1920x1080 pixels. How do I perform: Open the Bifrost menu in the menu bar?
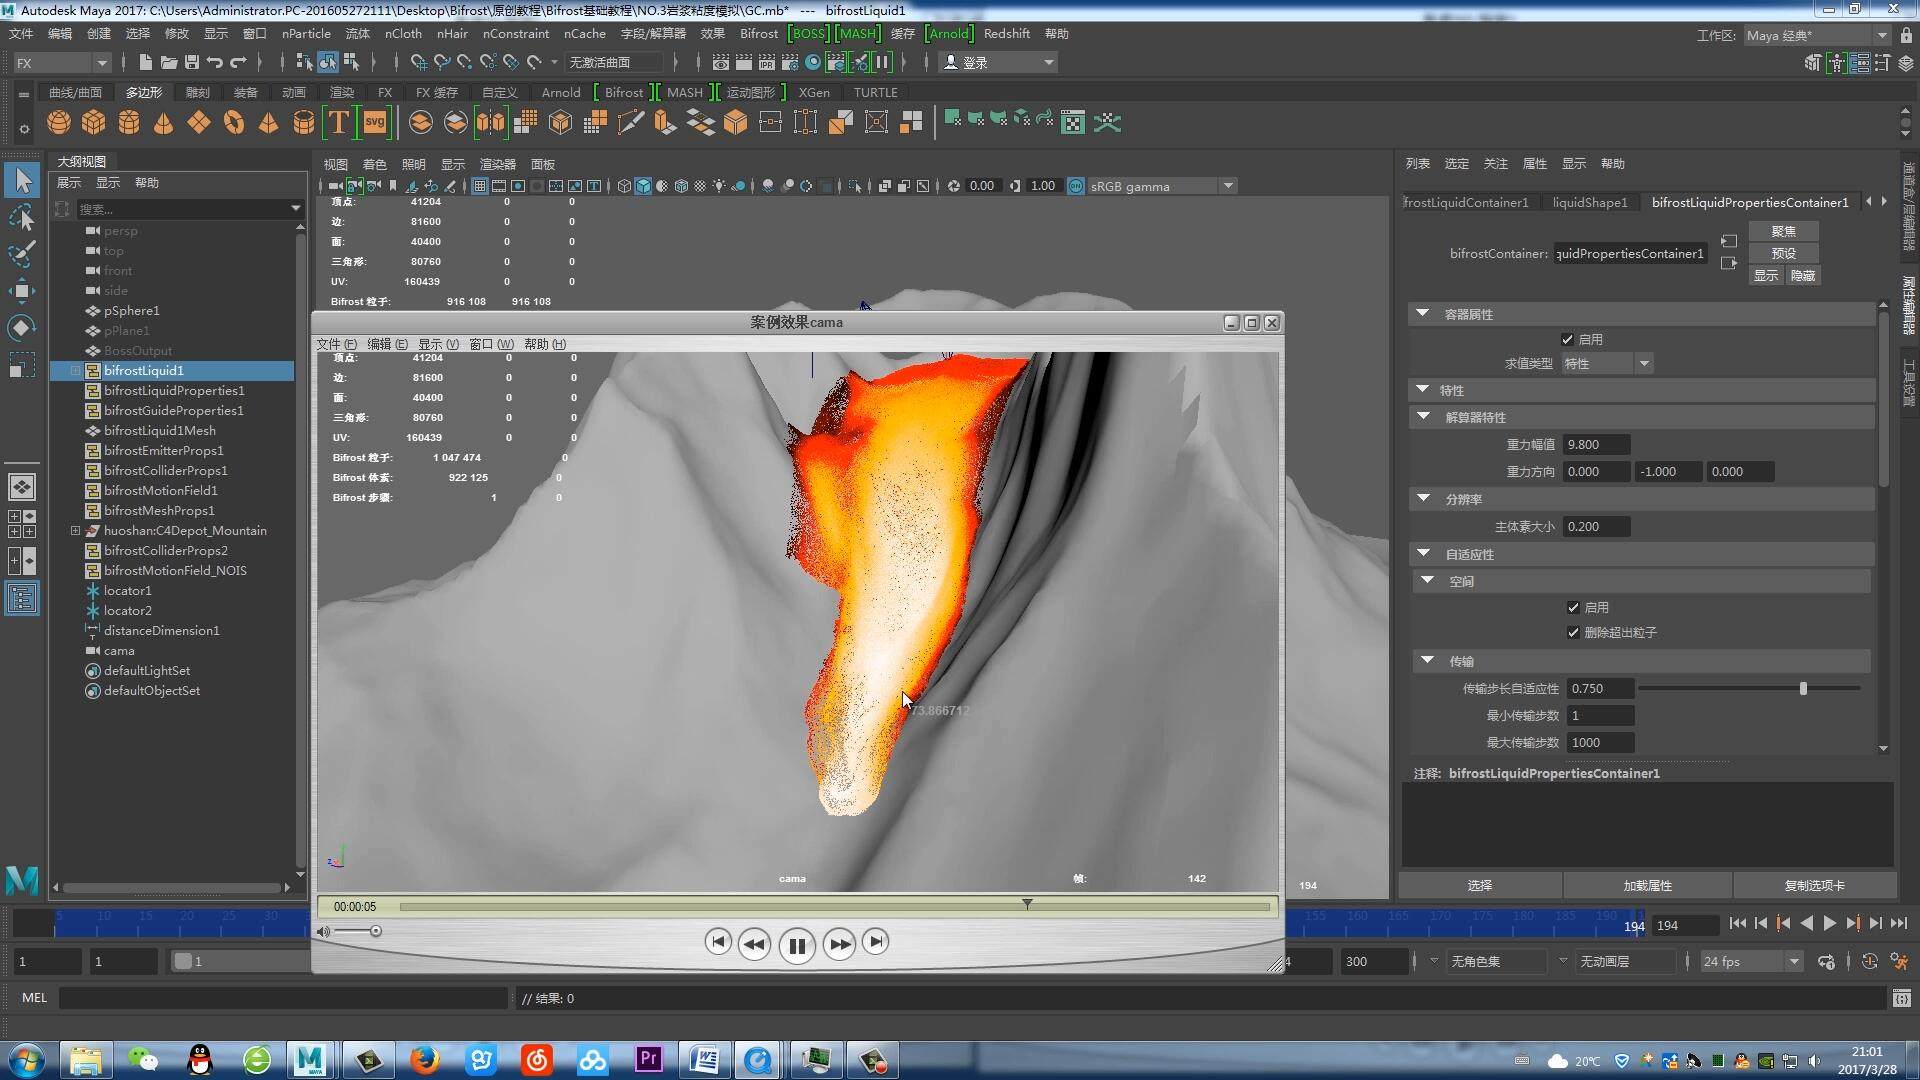coord(758,33)
